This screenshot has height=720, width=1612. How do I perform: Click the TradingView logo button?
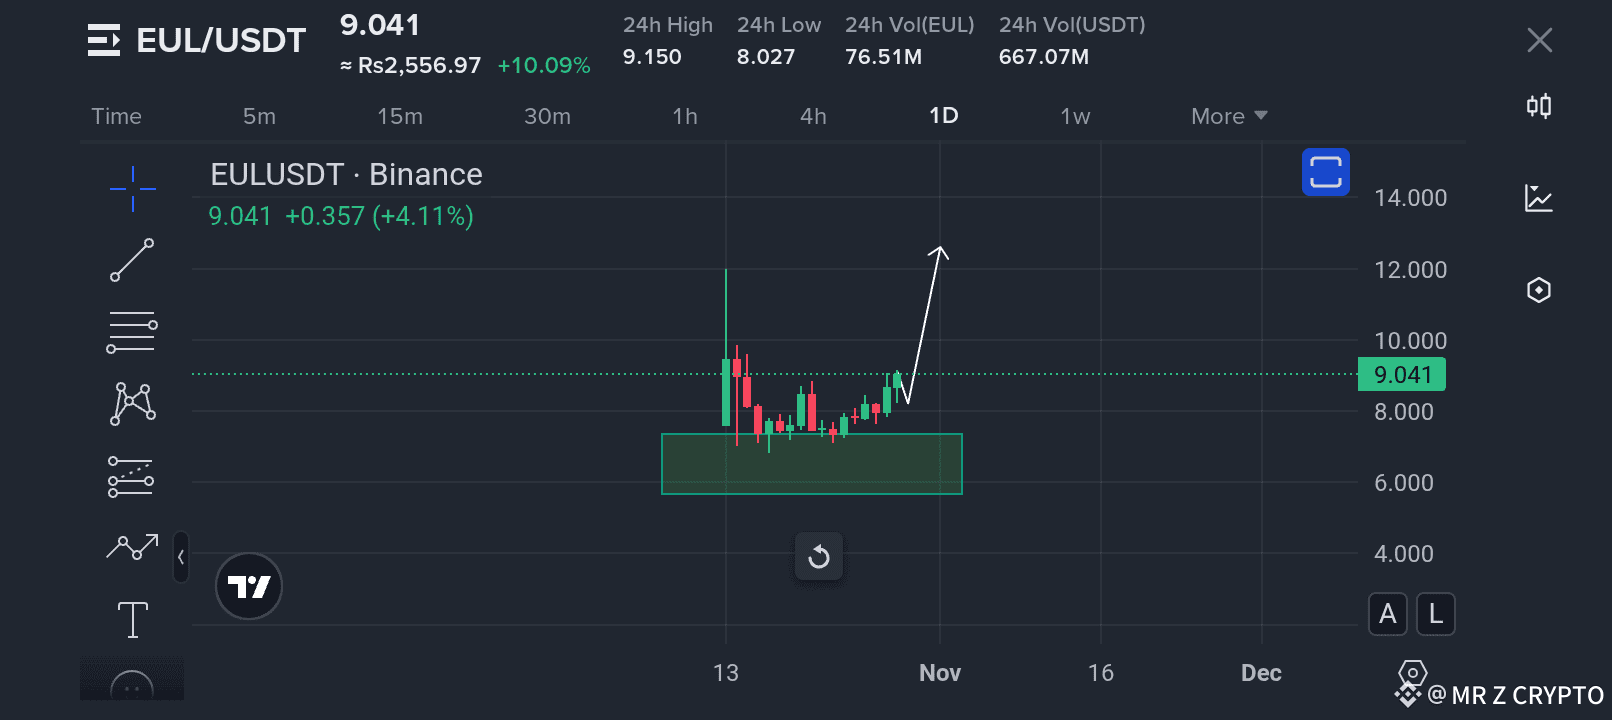[249, 586]
